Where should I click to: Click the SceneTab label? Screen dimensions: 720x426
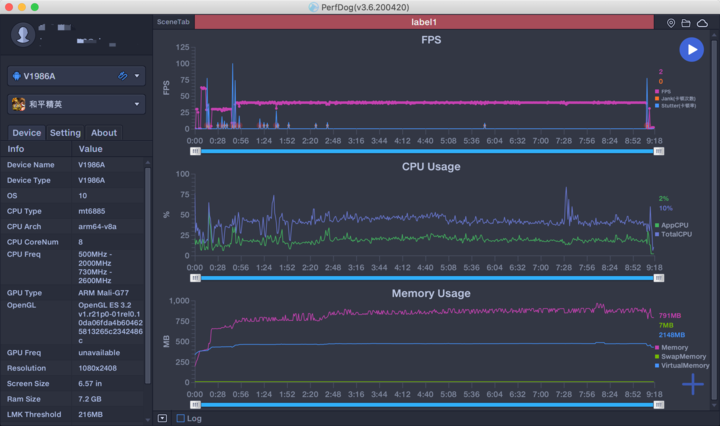tap(173, 22)
